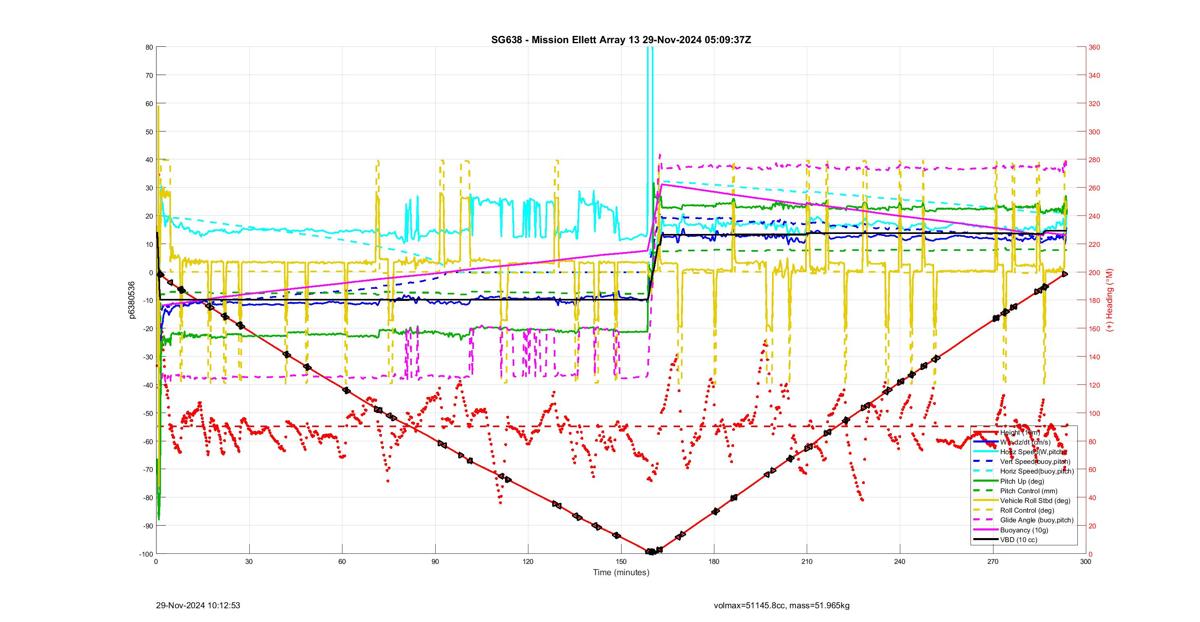Click the solid magenta Buoyancy legend line sample
Image resolution: width=1200 pixels, height=622 pixels.
[986, 530]
